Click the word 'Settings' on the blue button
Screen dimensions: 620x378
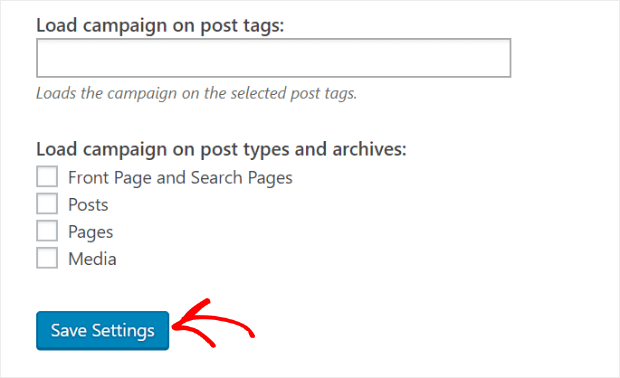point(123,331)
